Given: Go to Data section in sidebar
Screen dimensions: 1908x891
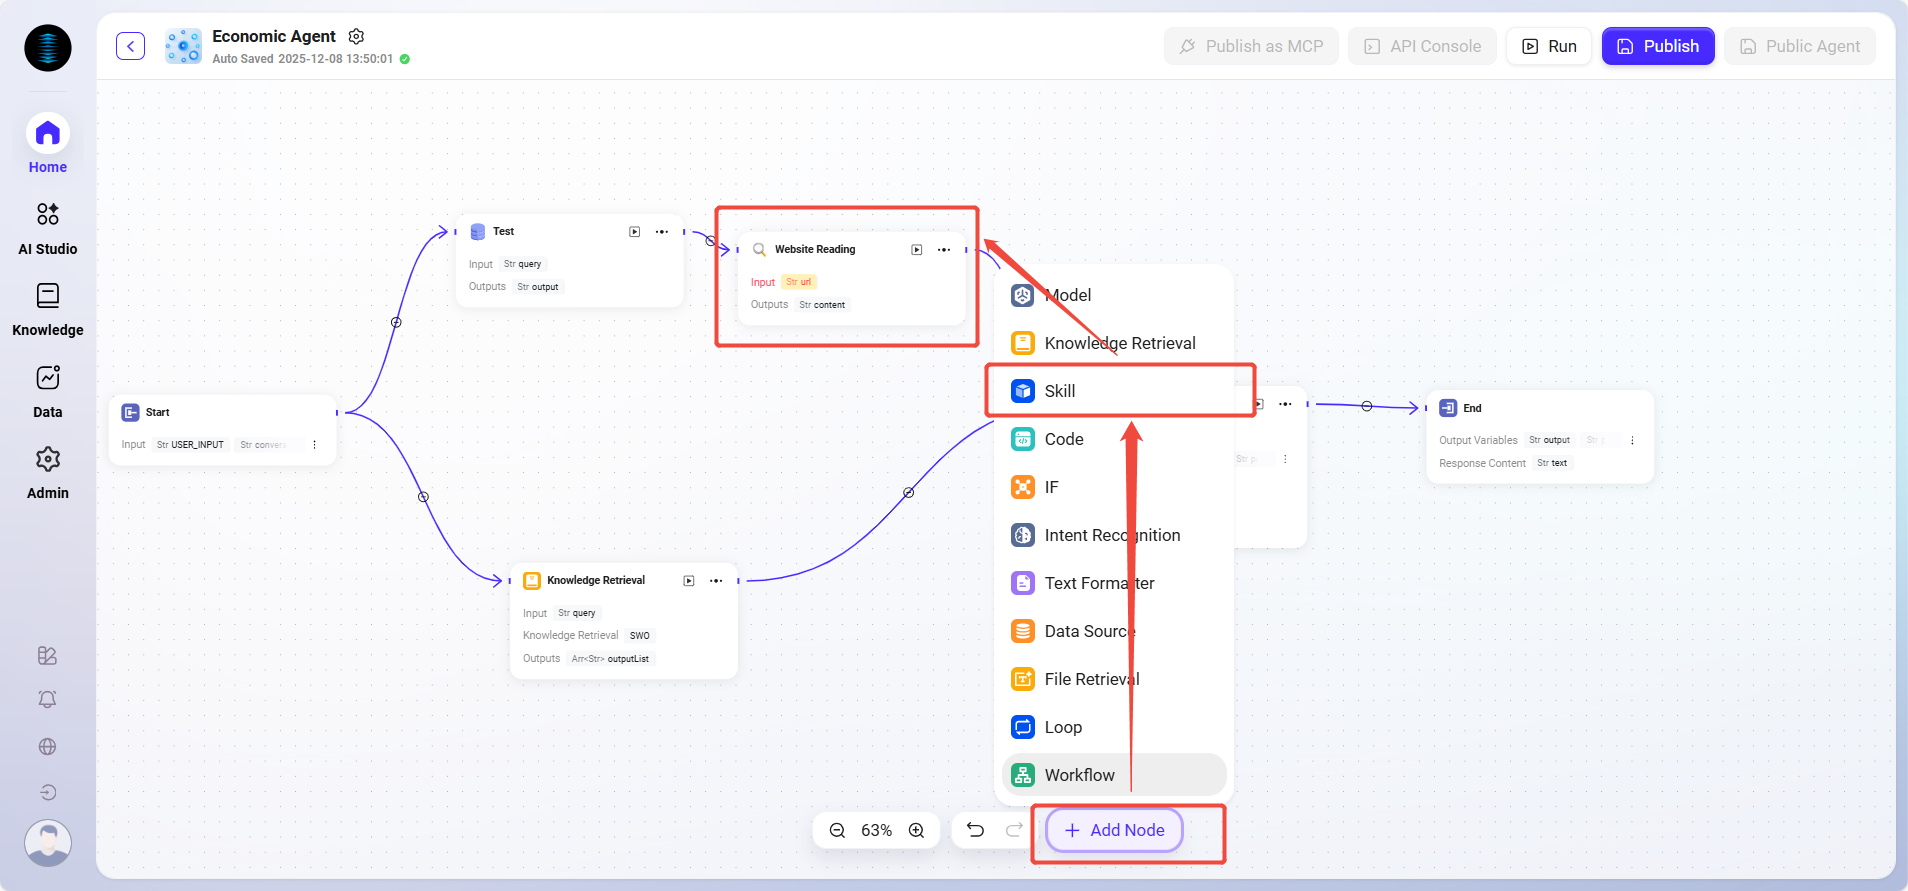Looking at the screenshot, I should pos(47,391).
